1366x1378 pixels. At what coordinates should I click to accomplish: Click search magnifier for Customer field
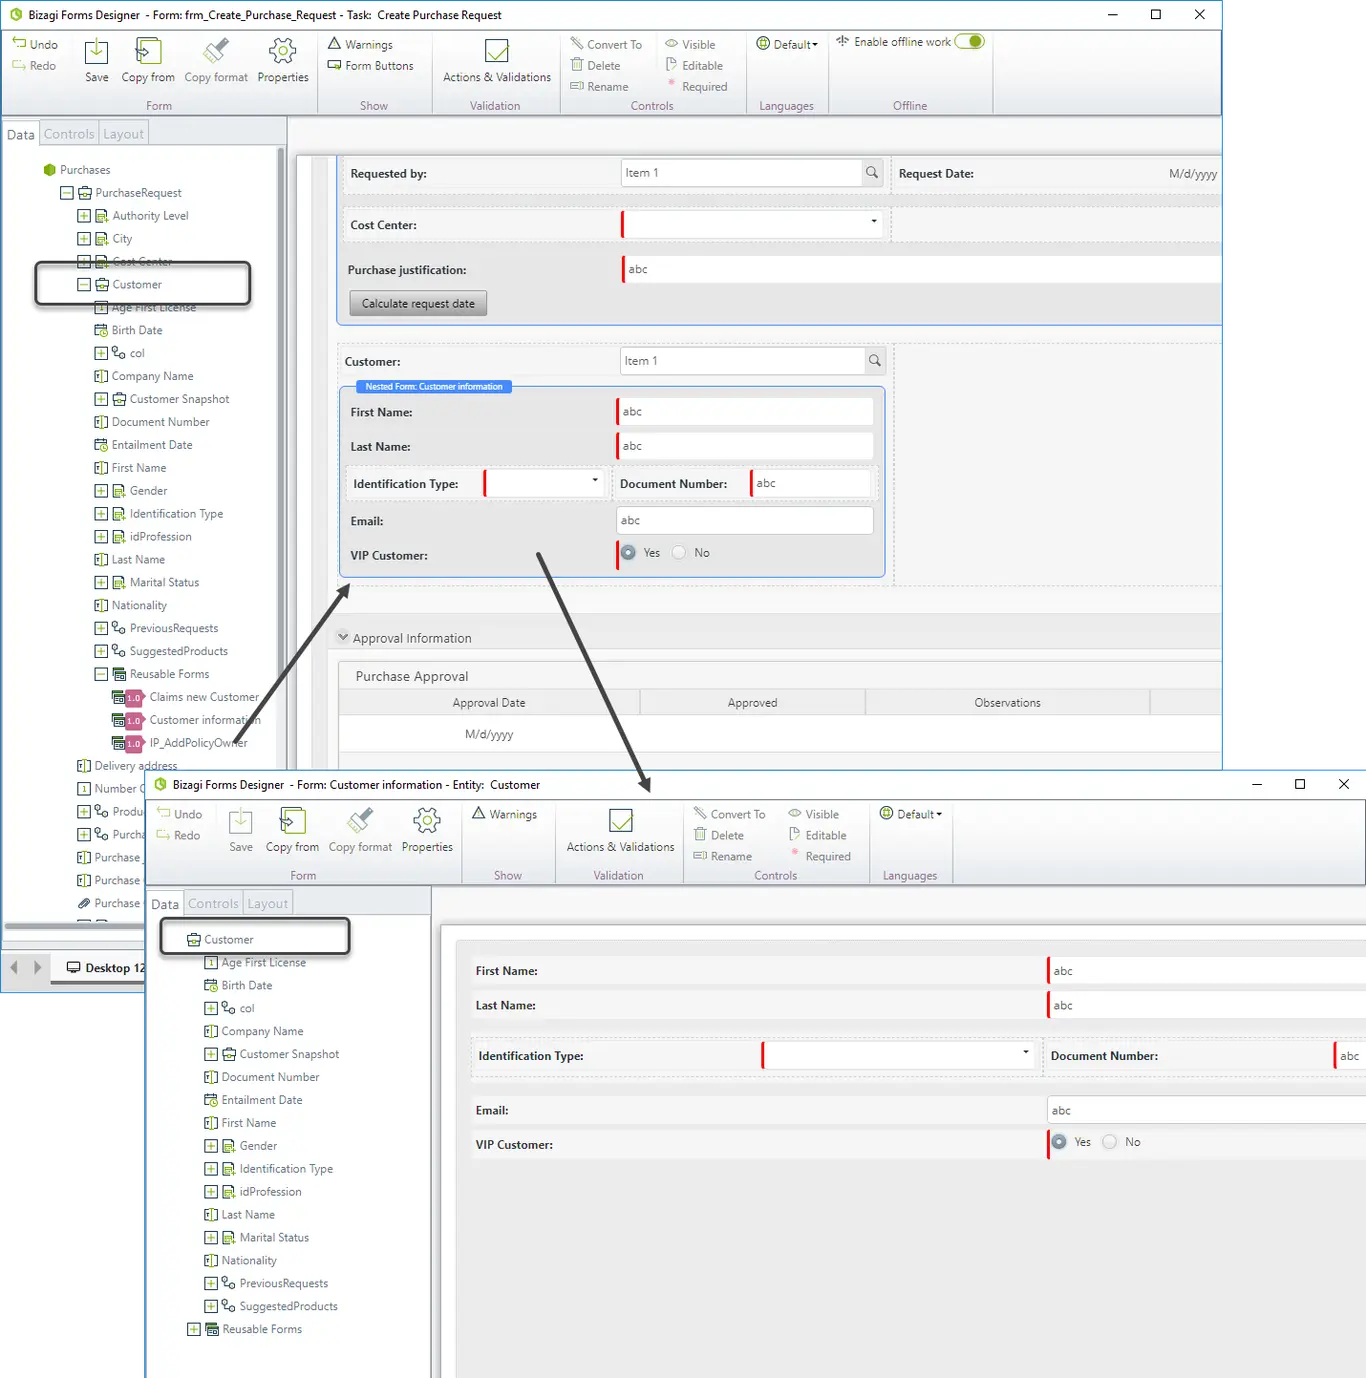(875, 361)
